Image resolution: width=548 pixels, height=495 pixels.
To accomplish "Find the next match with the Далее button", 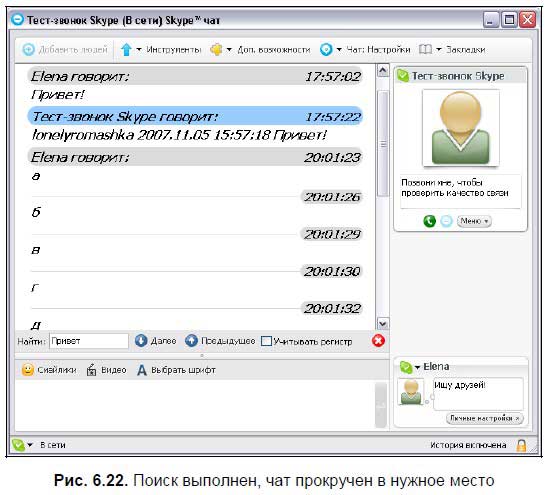I will [x=156, y=340].
